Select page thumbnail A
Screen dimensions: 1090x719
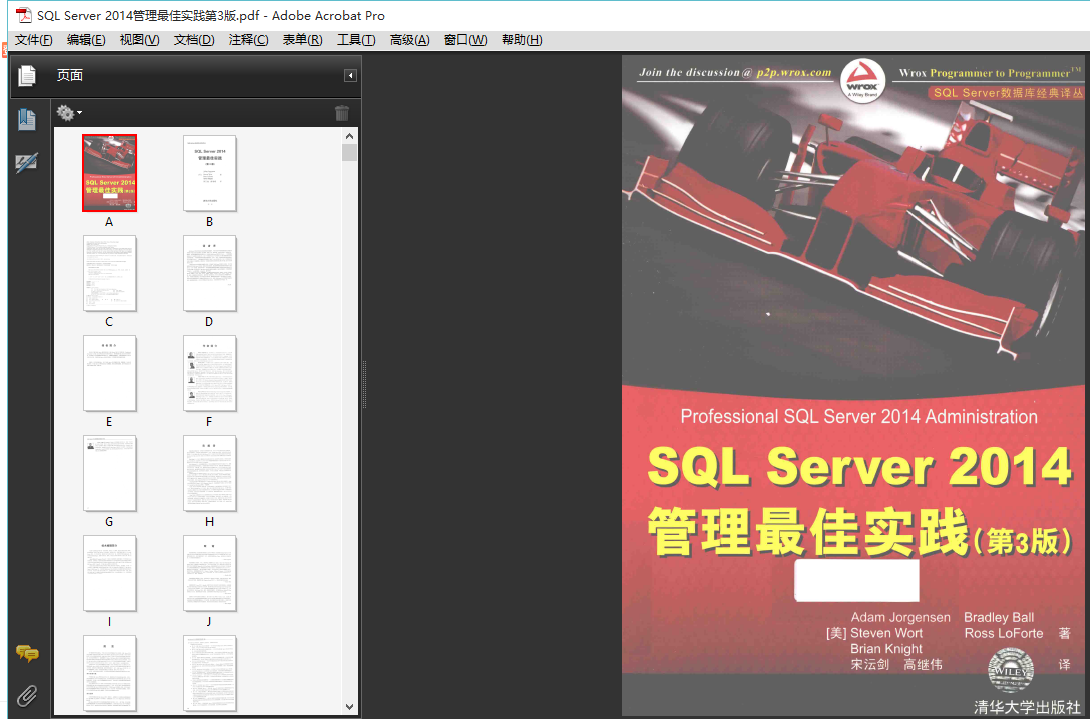pyautogui.click(x=109, y=172)
